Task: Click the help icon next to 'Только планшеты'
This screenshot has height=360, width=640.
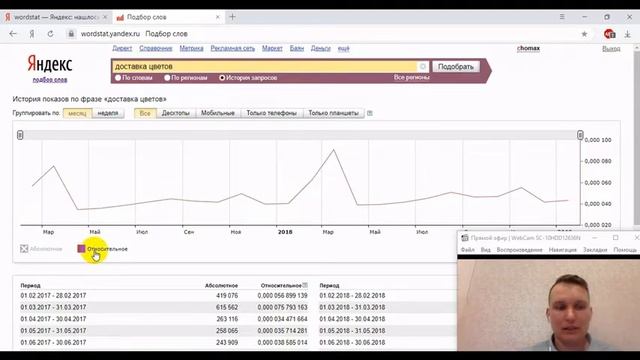Action: pos(370,113)
